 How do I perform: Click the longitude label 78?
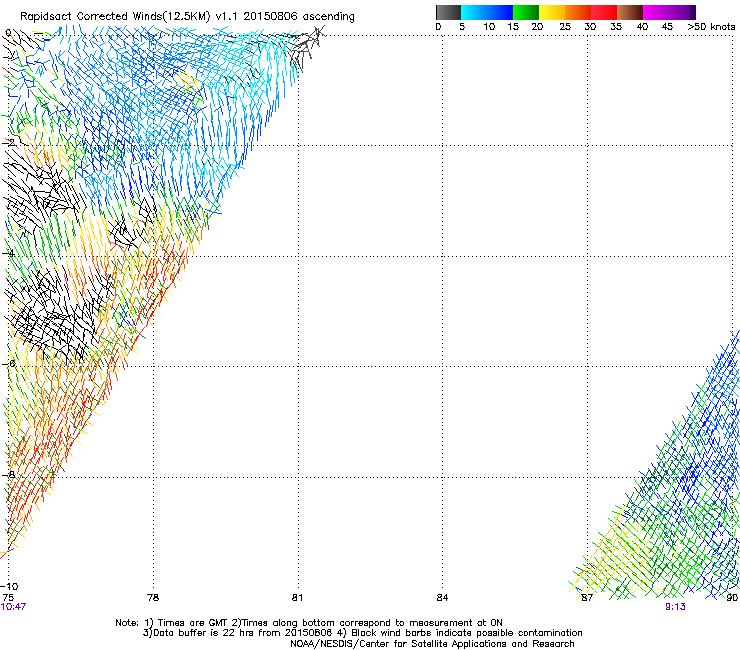153,597
